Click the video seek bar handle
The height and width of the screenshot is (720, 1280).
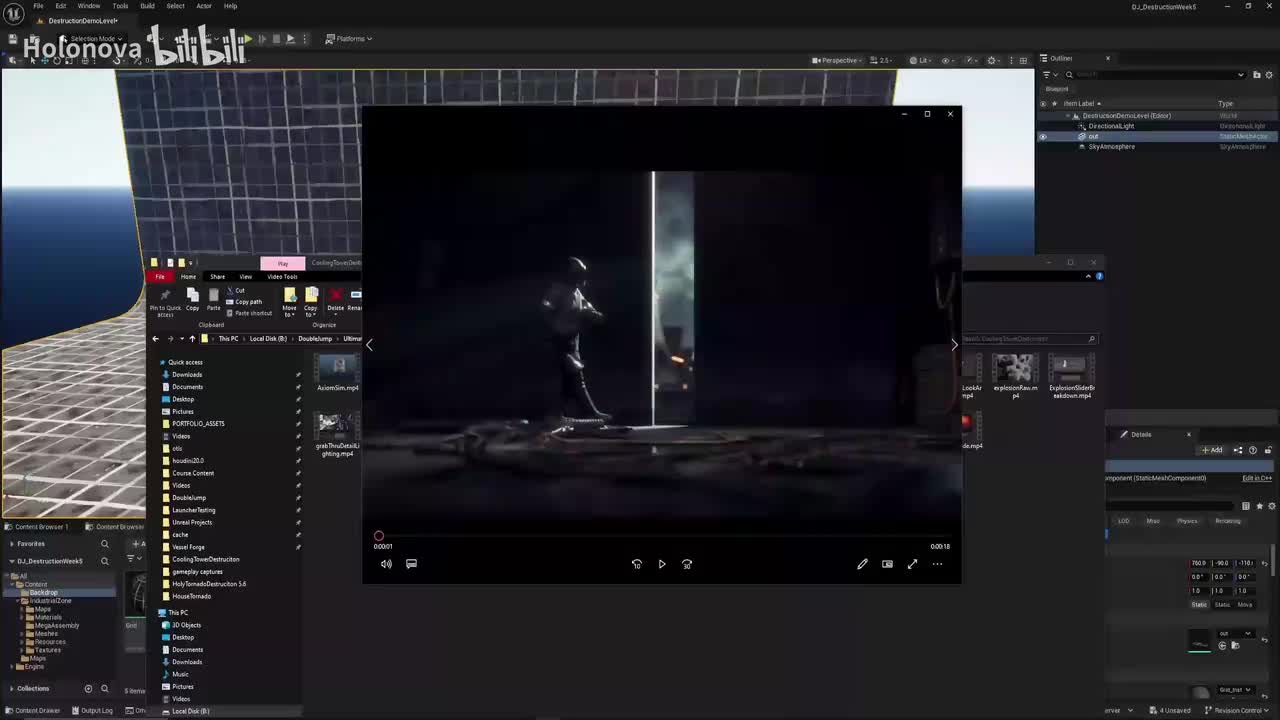click(x=379, y=536)
